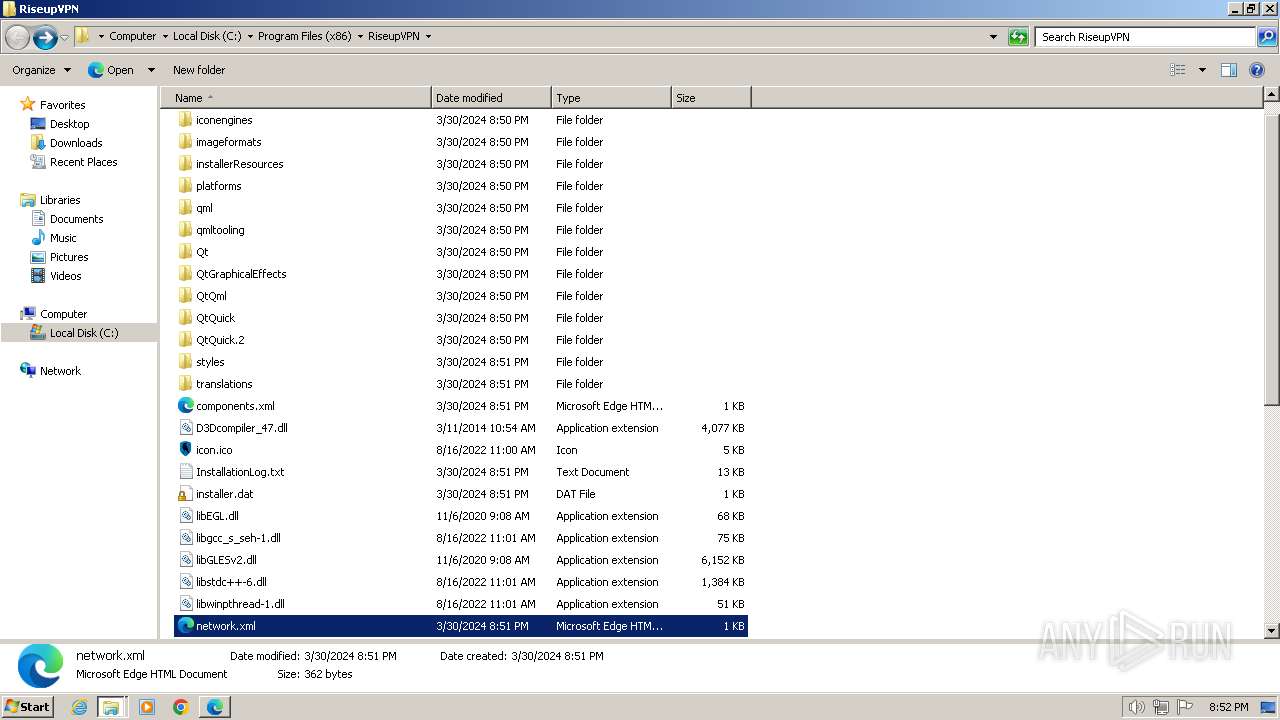Expand the arrow after RiseupVPN in address bar

coord(429,36)
